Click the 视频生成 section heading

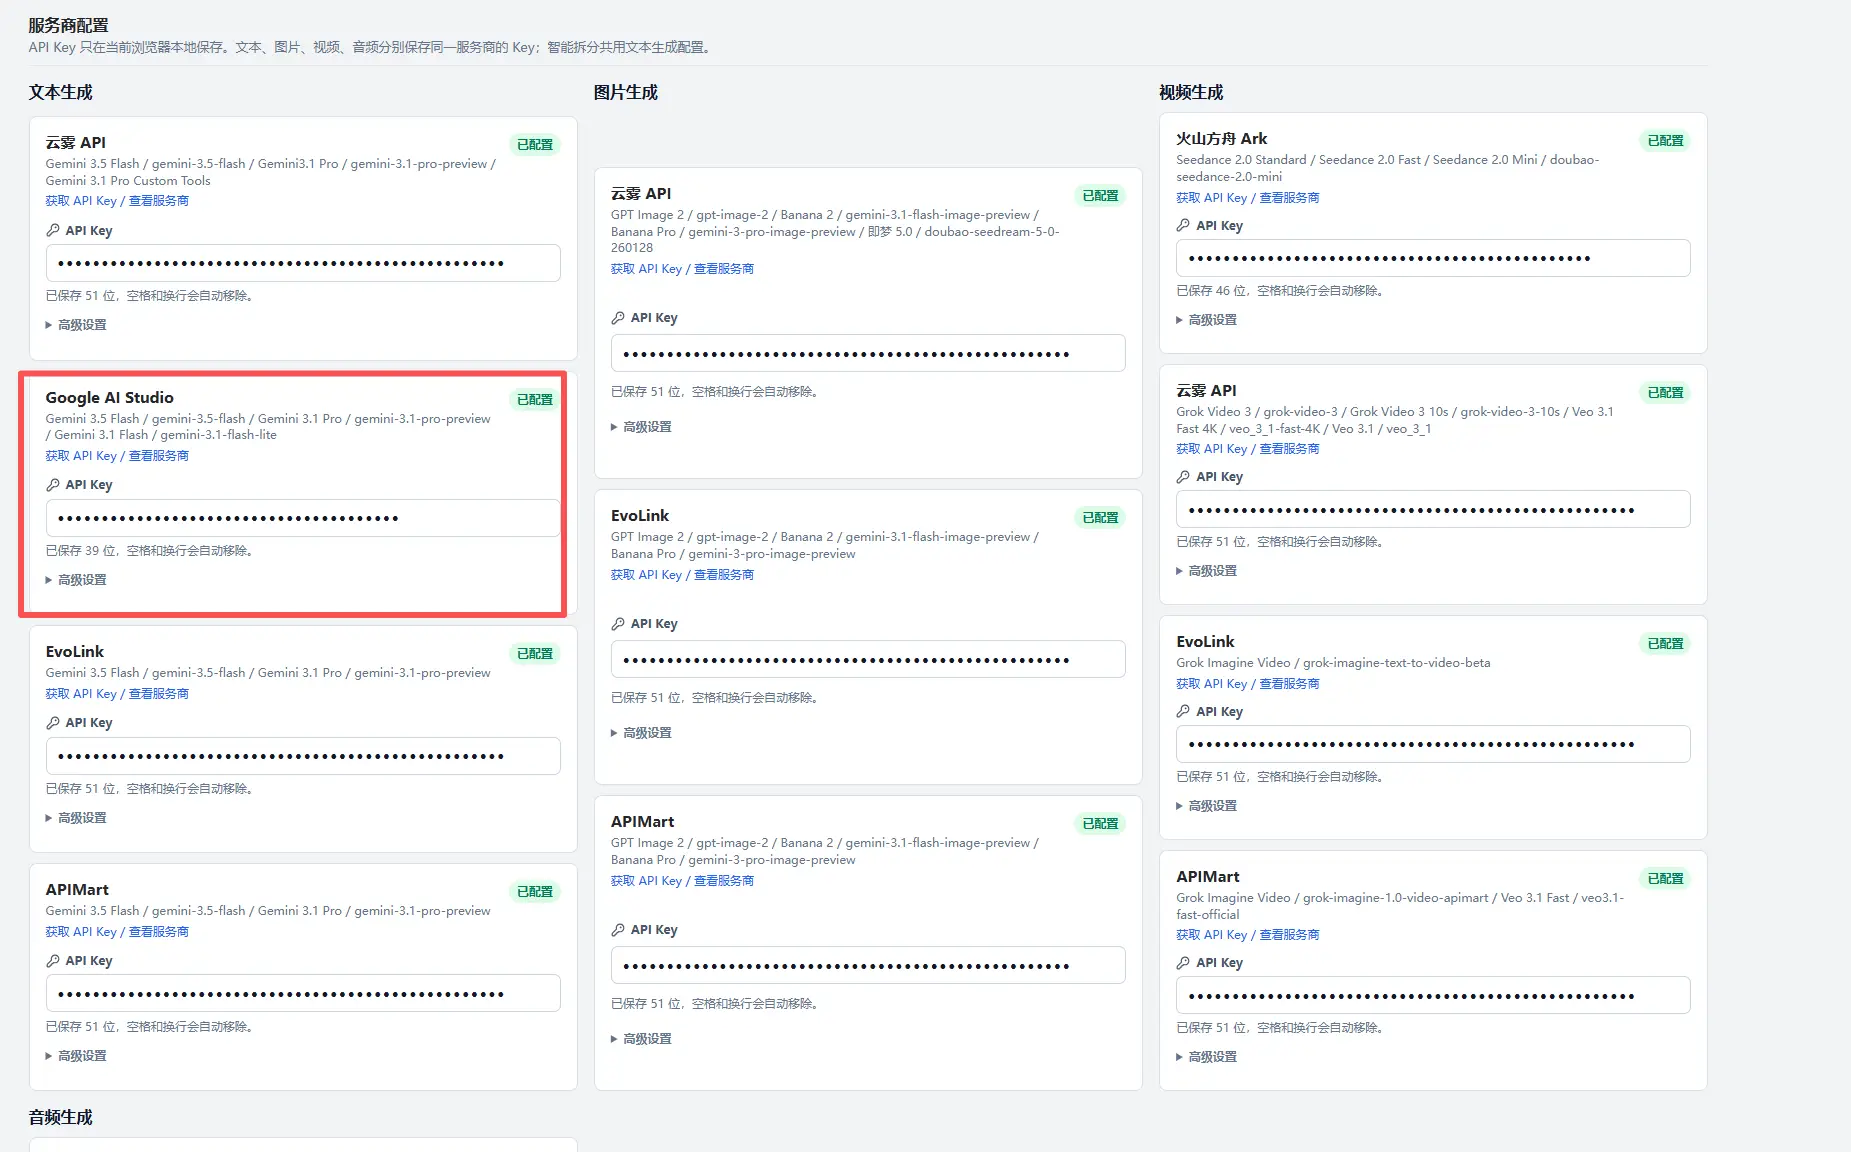coord(1191,92)
